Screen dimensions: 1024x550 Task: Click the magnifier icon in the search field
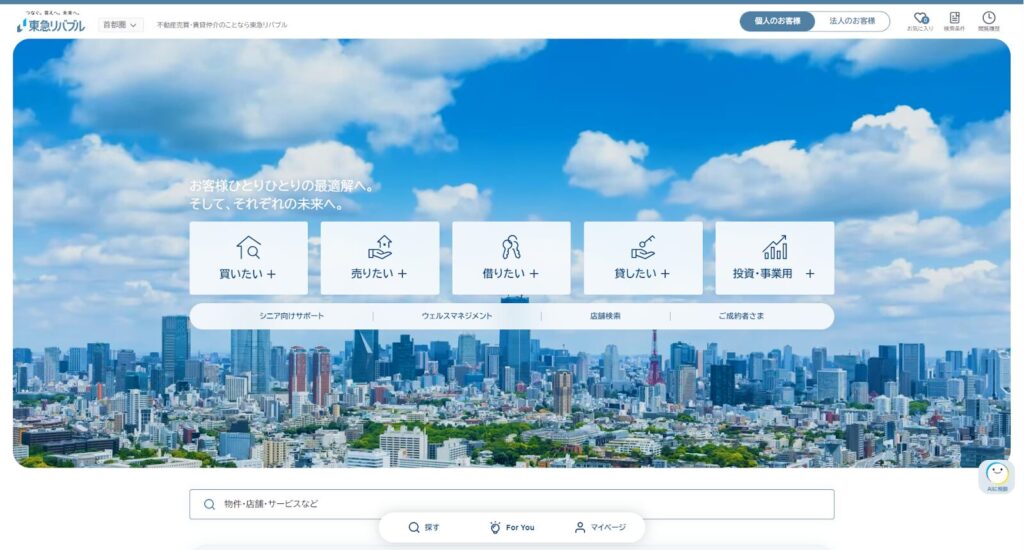point(209,504)
